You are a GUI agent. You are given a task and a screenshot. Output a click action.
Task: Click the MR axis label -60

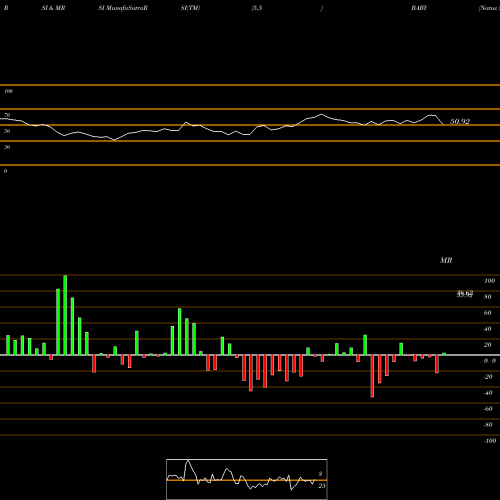[488, 409]
